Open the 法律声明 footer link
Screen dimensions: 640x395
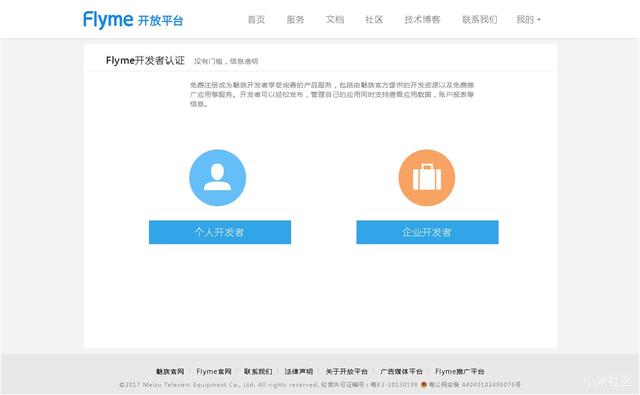[299, 371]
